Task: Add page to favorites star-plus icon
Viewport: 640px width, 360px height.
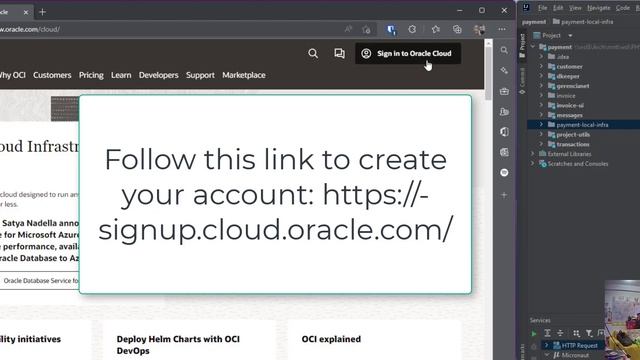Action: coord(366,29)
